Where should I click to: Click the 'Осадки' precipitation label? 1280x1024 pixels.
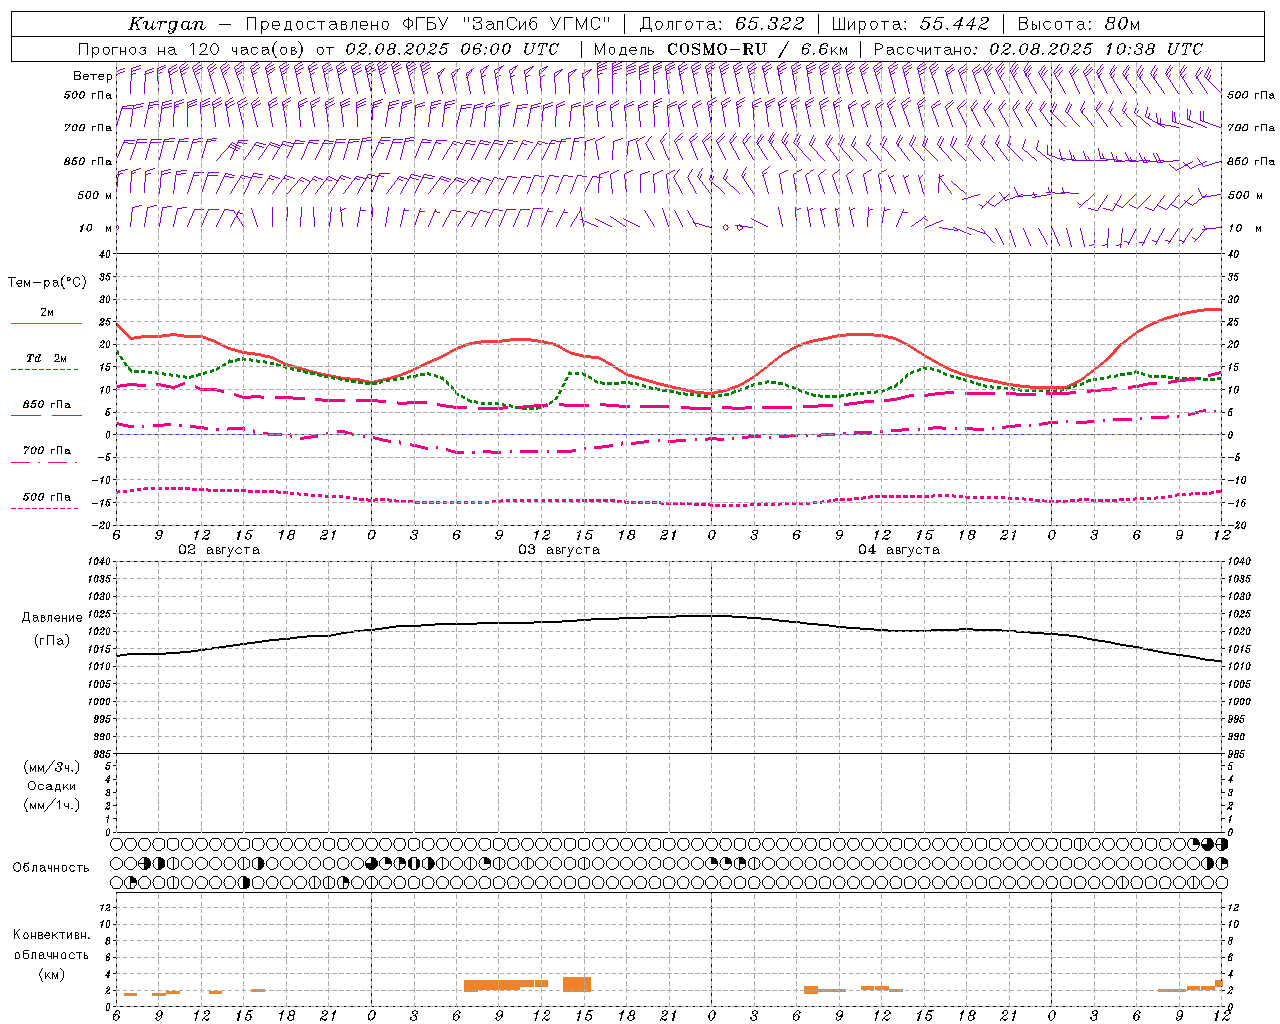(52, 786)
